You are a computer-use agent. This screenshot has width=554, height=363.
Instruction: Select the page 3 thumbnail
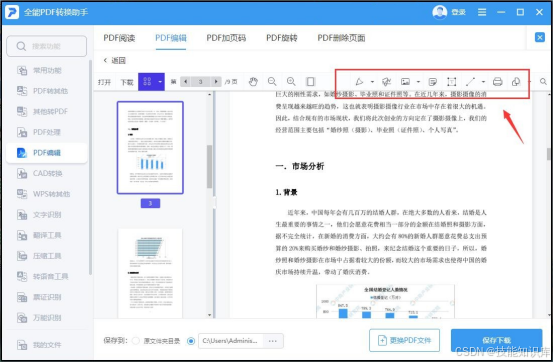[x=150, y=147]
